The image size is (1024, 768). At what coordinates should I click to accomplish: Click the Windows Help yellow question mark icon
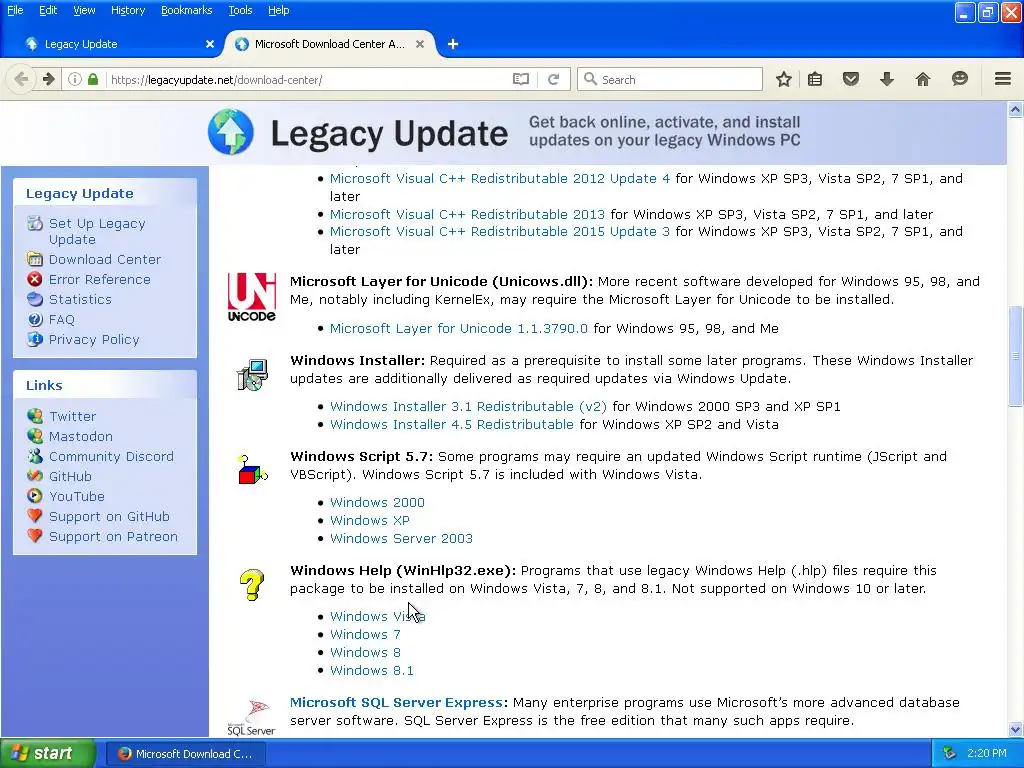point(251,584)
